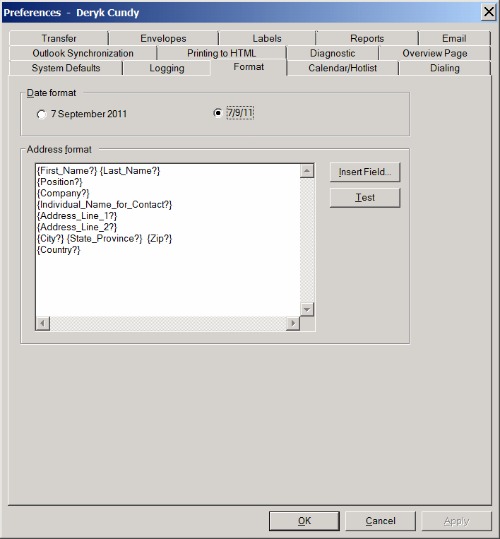Open the Outlook Synchronization tab
The height and width of the screenshot is (539, 500).
[83, 53]
